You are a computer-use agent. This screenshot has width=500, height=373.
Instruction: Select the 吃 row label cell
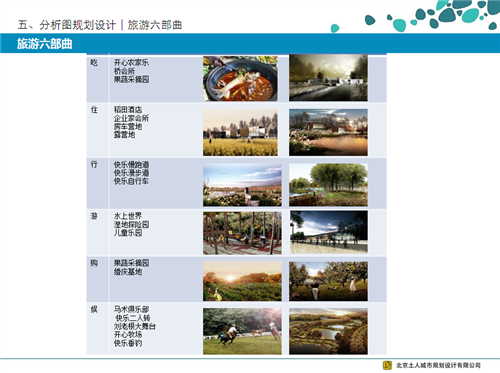pos(97,79)
